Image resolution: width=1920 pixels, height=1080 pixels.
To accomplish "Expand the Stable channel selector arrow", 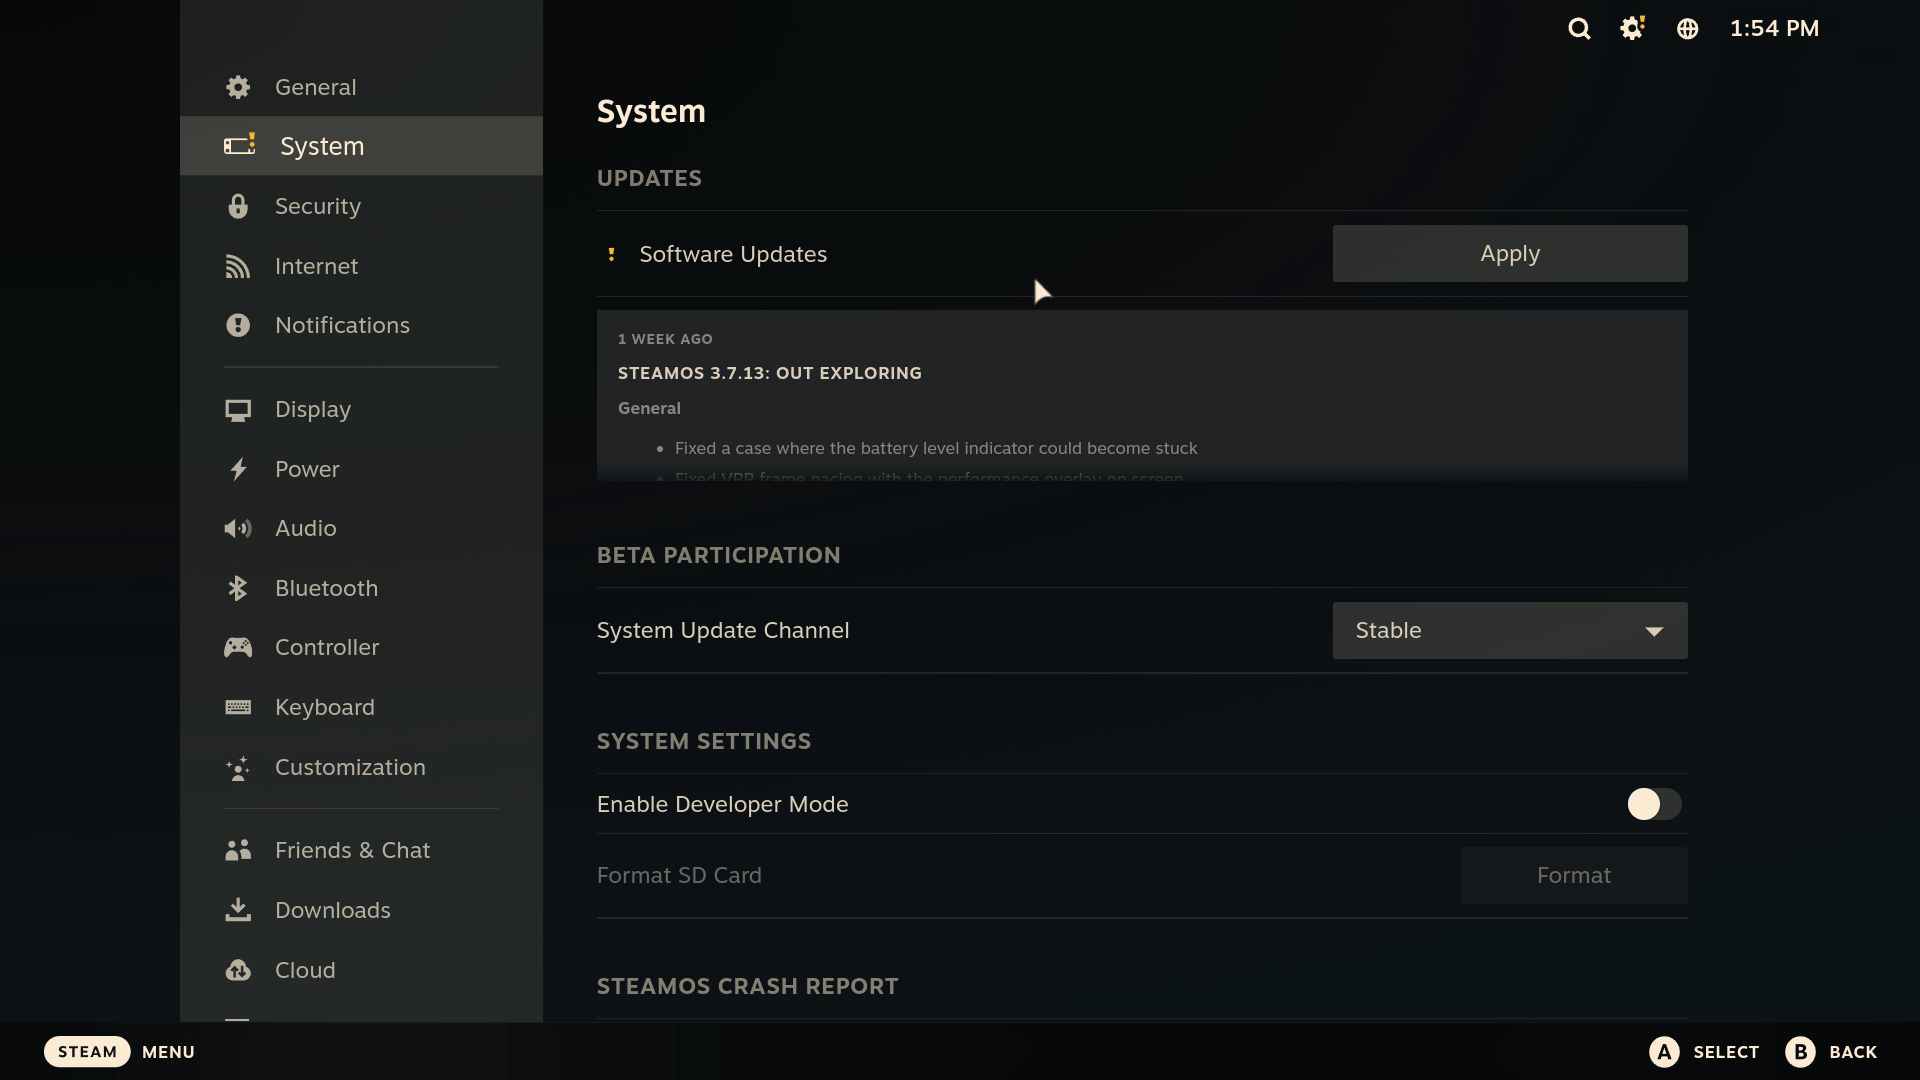I will point(1655,630).
